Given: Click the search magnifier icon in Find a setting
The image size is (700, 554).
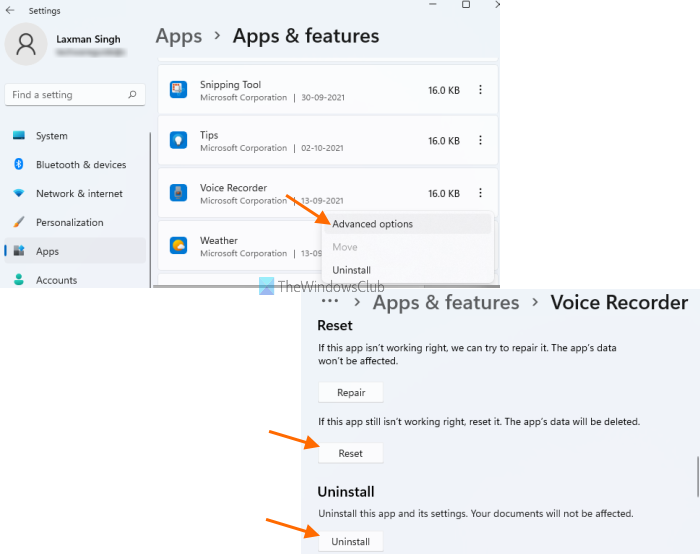Looking at the screenshot, I should click(x=132, y=95).
